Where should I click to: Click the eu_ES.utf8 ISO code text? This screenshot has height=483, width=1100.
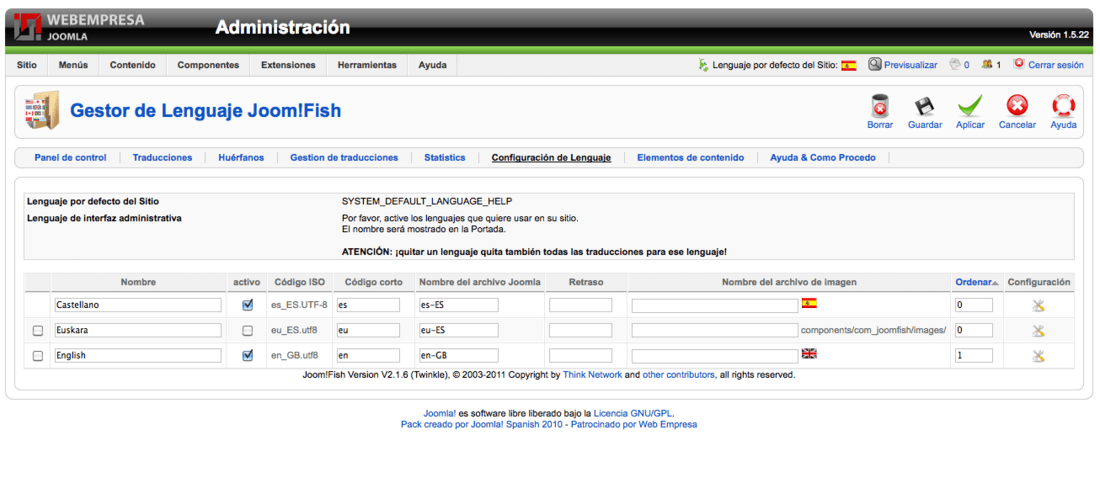tap(296, 331)
